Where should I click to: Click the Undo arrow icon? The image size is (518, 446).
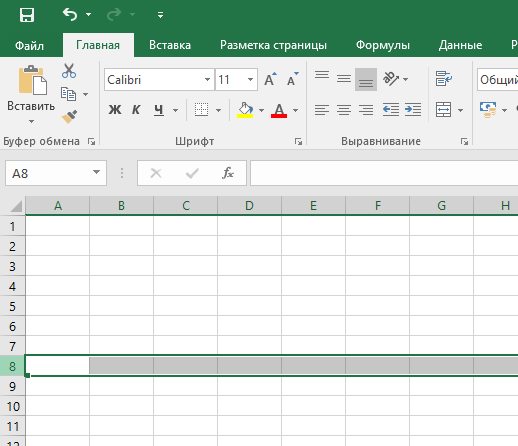tap(70, 14)
